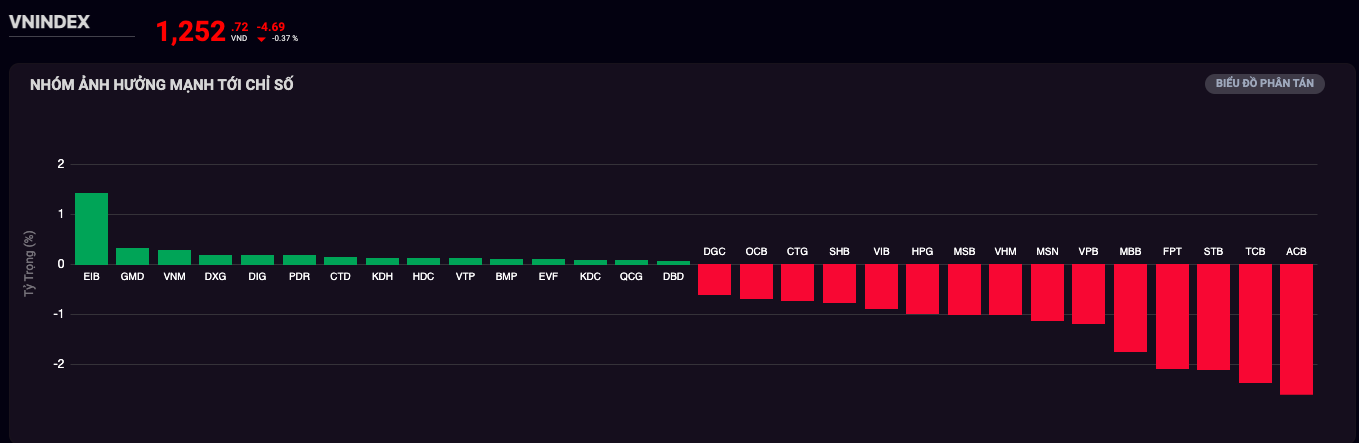1359x443 pixels.
Task: Click the 1,252 index value
Action: pos(190,32)
